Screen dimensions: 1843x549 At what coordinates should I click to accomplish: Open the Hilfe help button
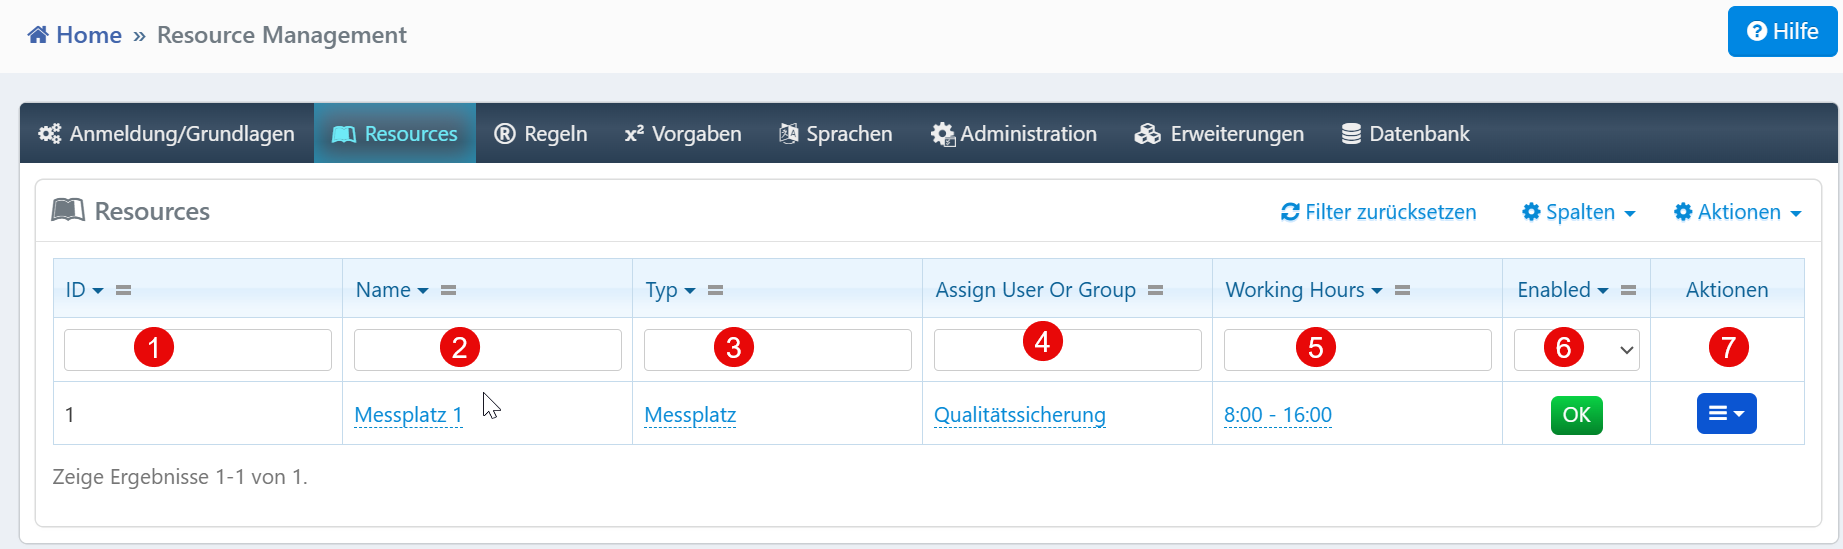[1782, 32]
